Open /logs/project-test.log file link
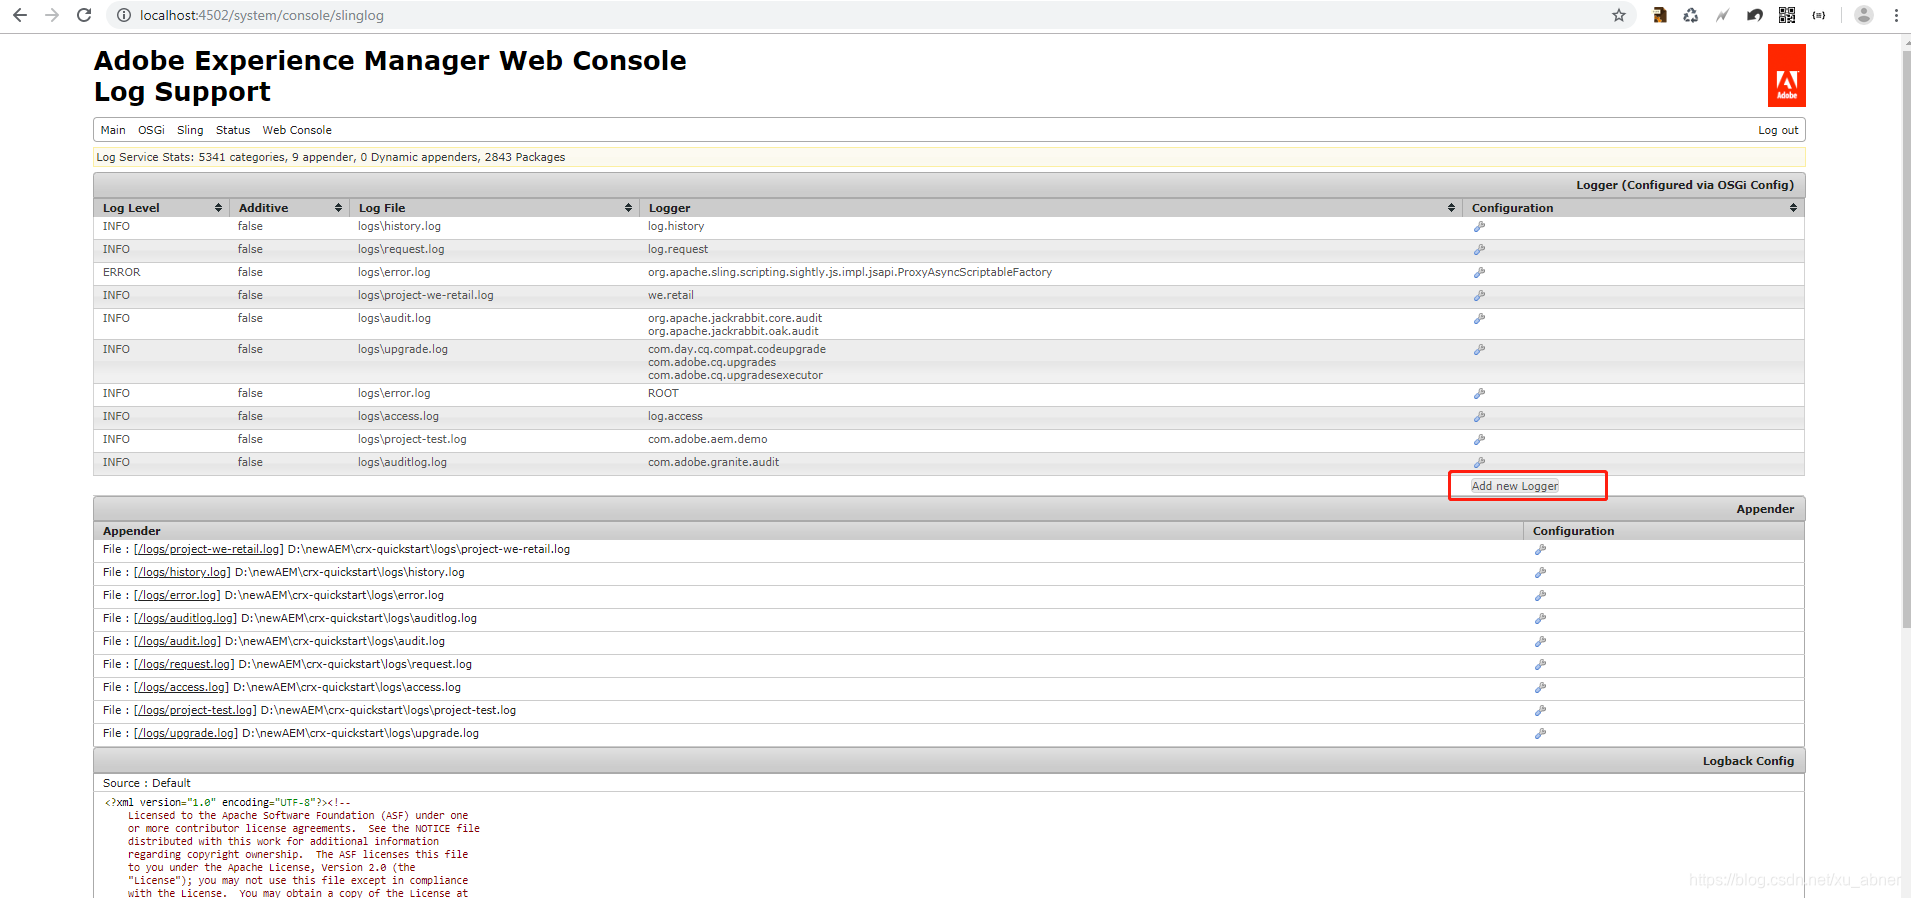The height and width of the screenshot is (898, 1911). tap(195, 711)
